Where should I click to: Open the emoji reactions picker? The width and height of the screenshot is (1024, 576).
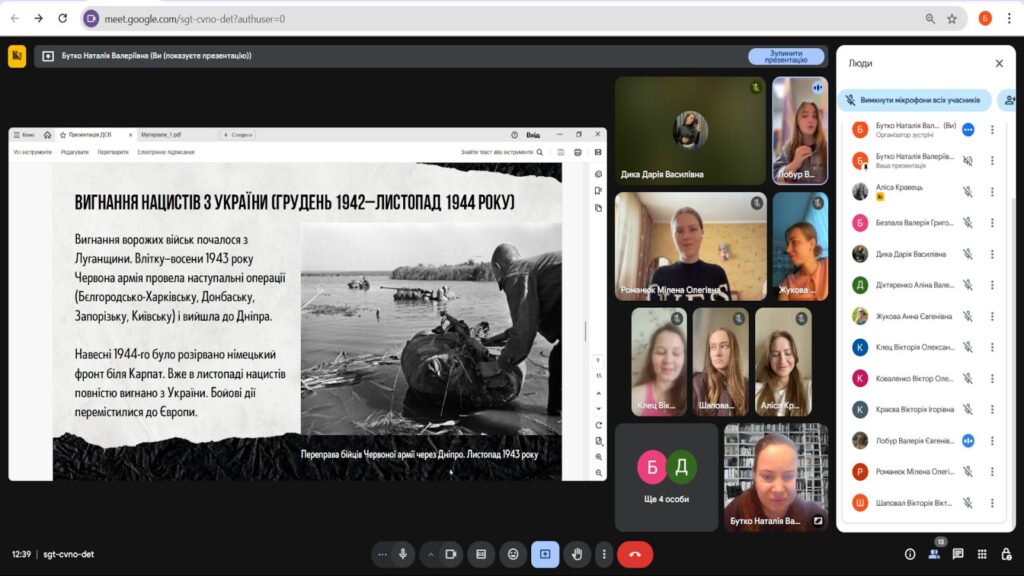pyautogui.click(x=513, y=554)
